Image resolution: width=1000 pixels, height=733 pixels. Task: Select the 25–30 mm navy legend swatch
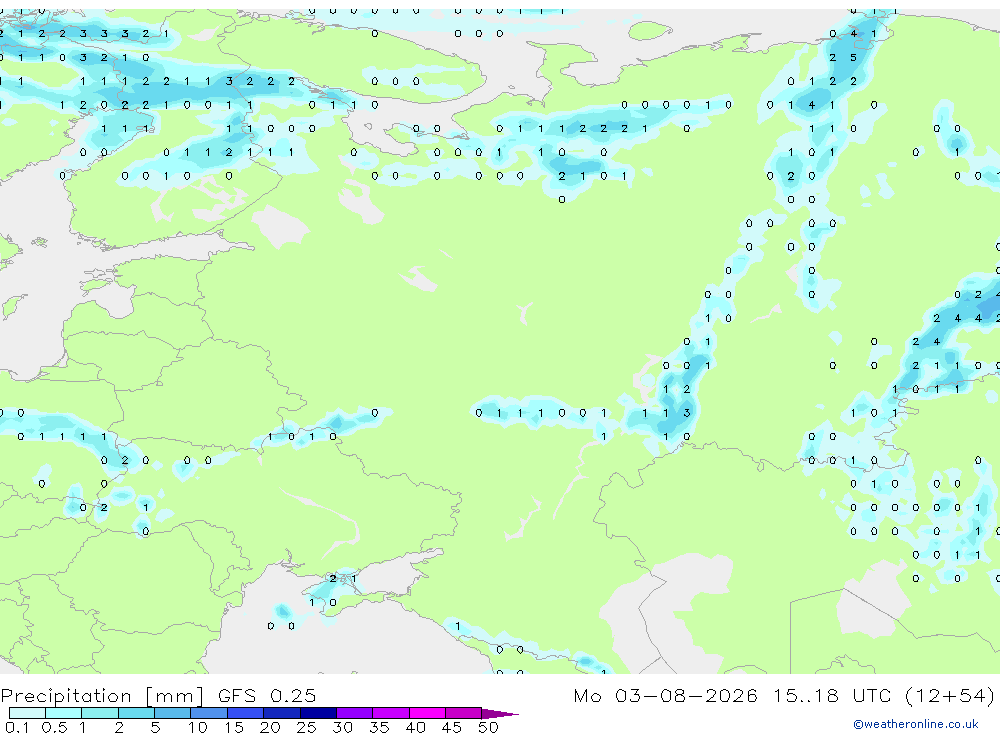[x=318, y=713]
